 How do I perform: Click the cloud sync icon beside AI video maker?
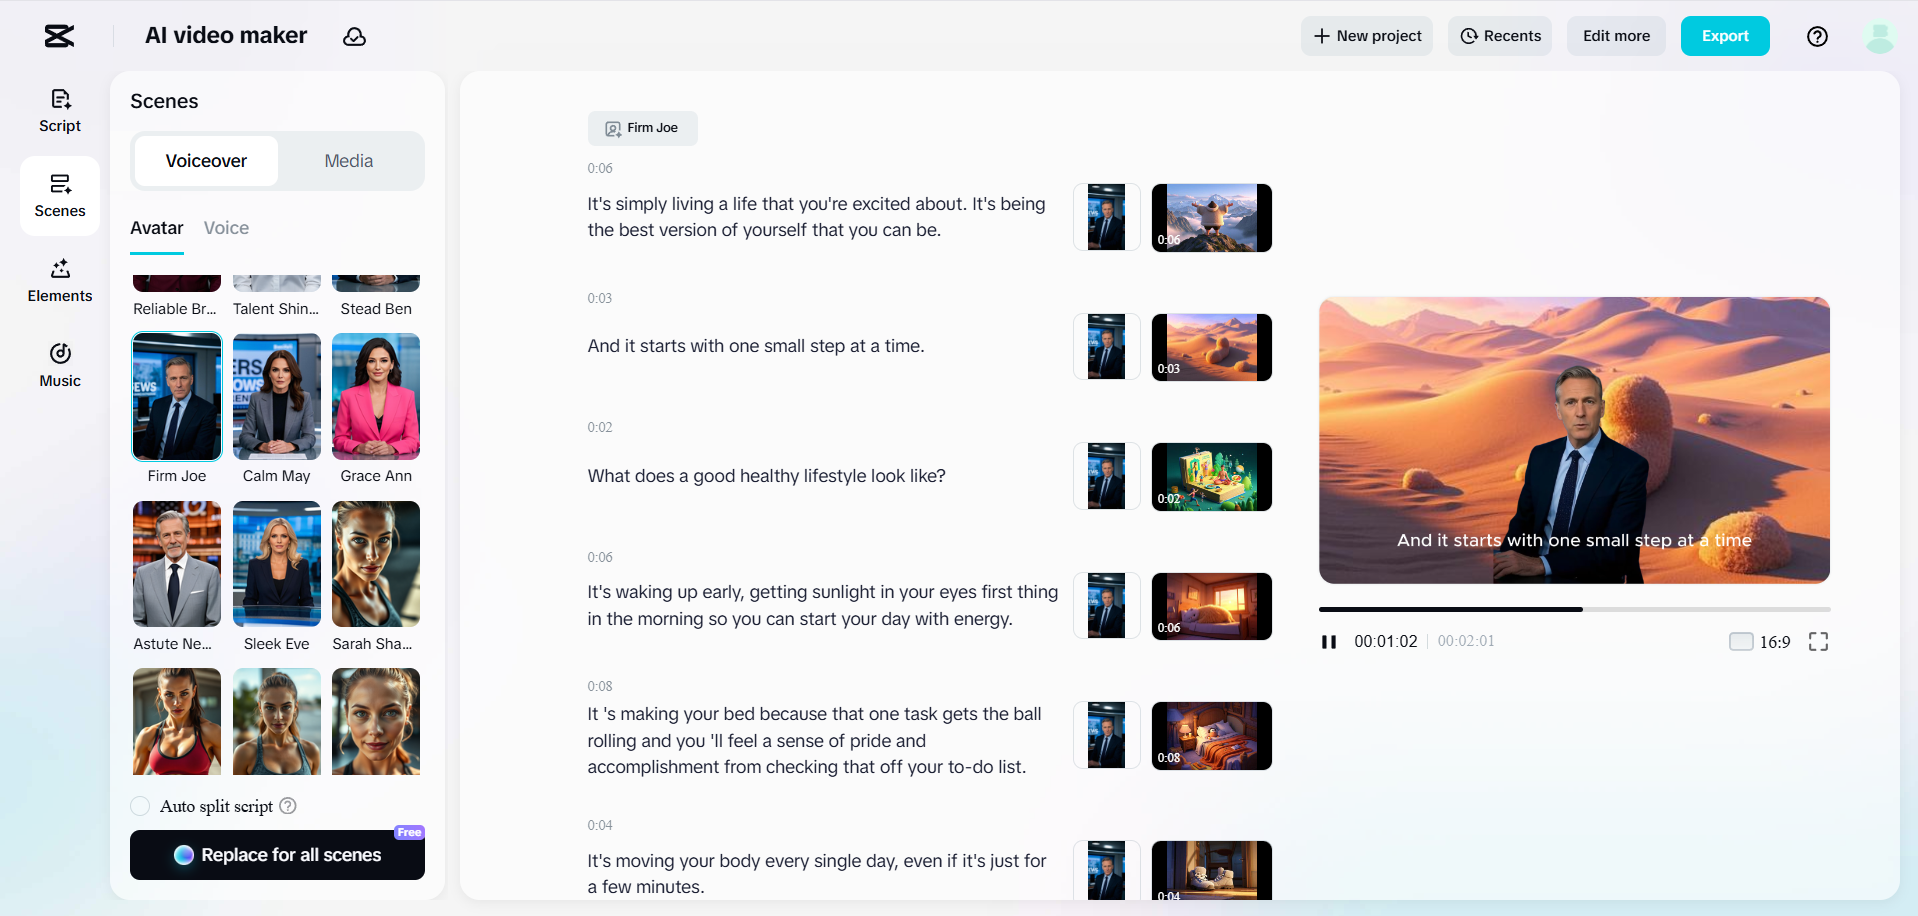click(x=355, y=36)
